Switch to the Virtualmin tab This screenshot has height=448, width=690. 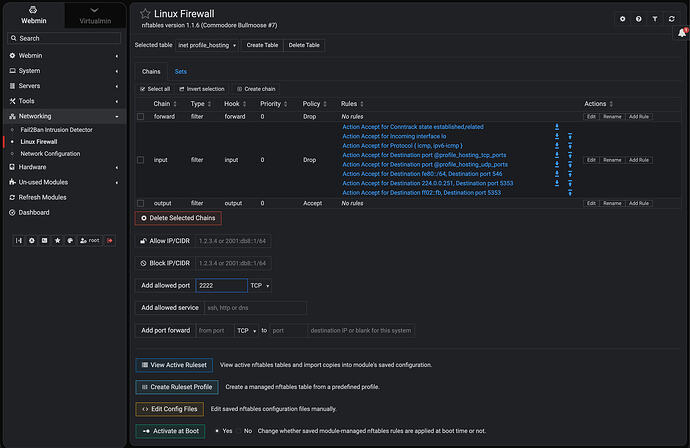[95, 16]
